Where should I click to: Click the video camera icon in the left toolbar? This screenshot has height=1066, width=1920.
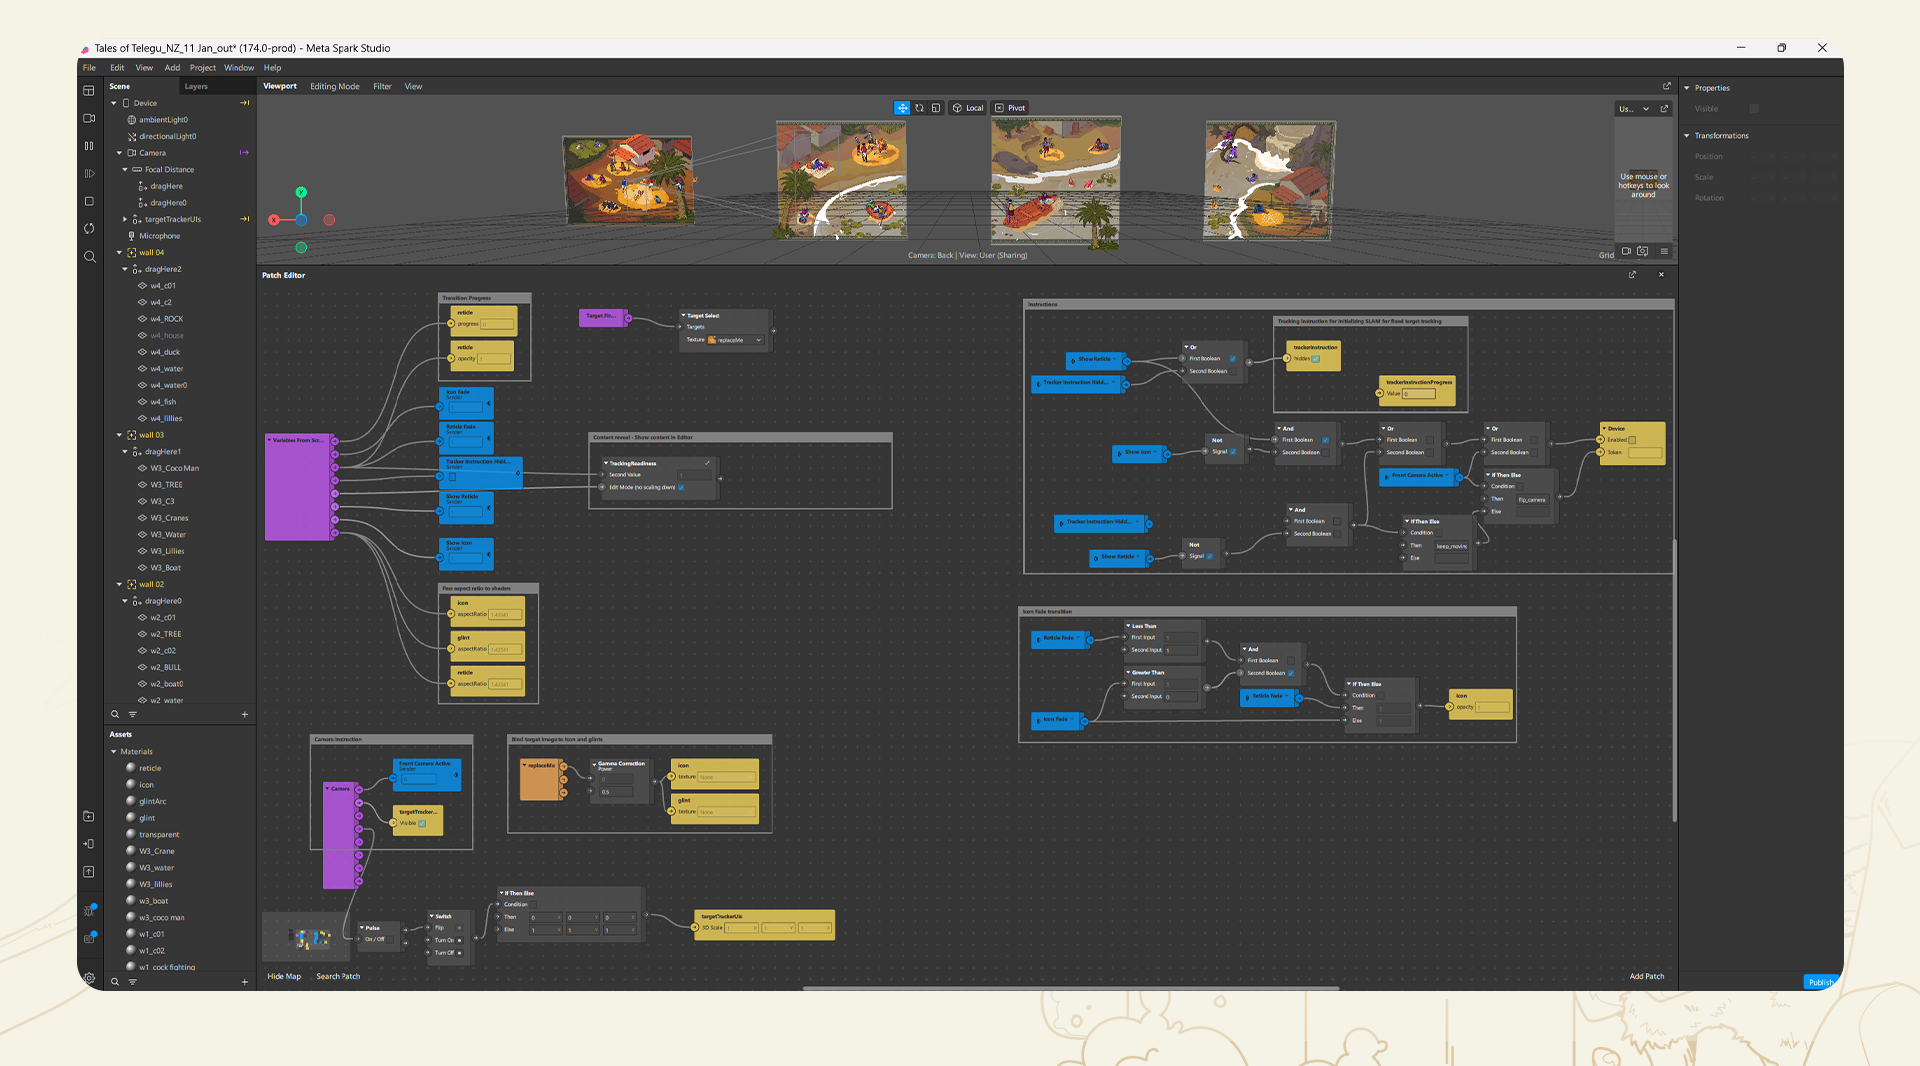coord(89,118)
